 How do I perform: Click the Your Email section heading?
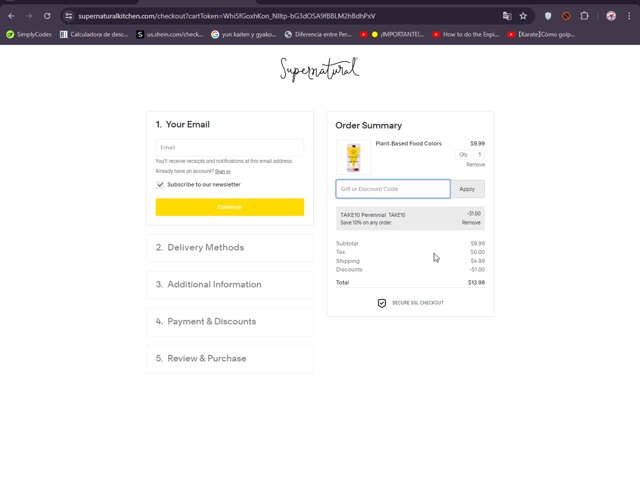pos(182,124)
